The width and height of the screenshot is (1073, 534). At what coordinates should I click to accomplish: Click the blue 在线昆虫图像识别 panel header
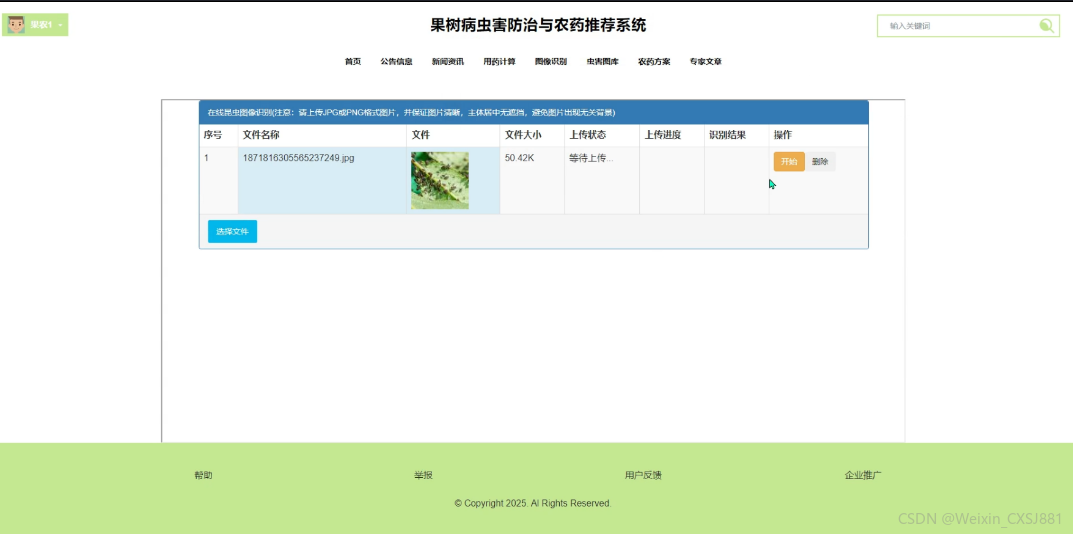click(534, 112)
